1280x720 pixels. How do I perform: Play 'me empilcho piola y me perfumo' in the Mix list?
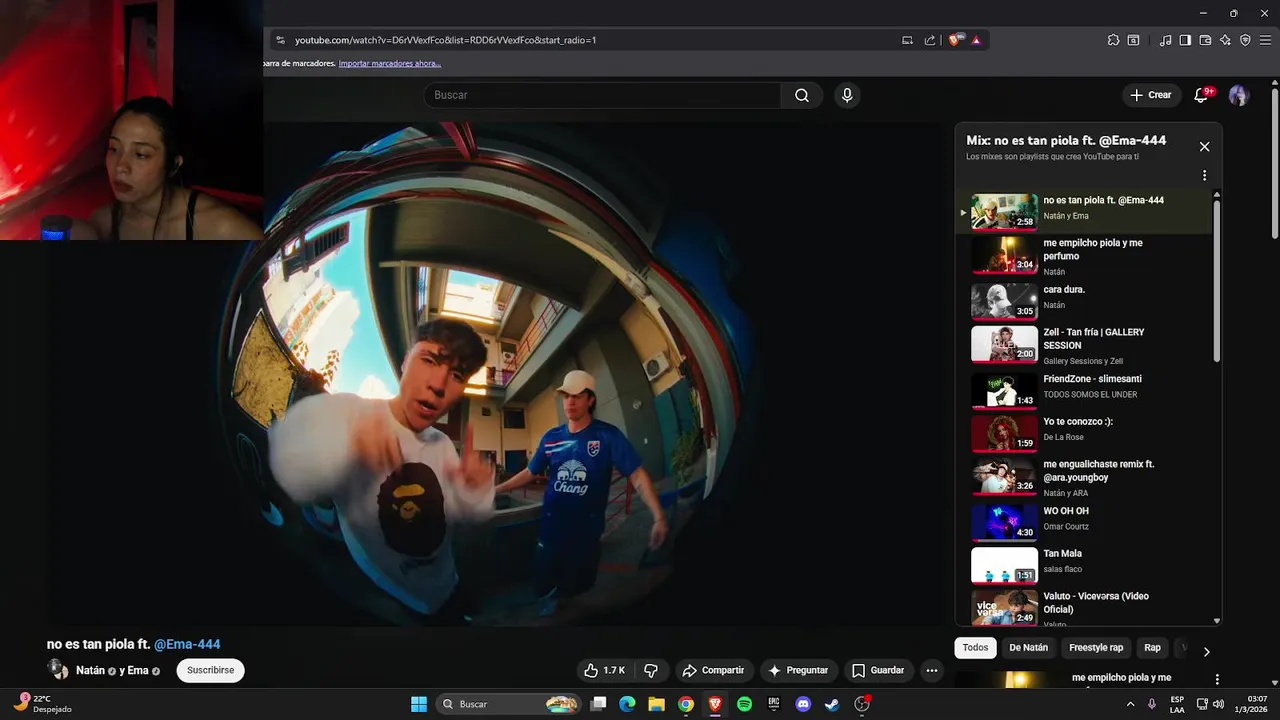pyautogui.click(x=1082, y=256)
